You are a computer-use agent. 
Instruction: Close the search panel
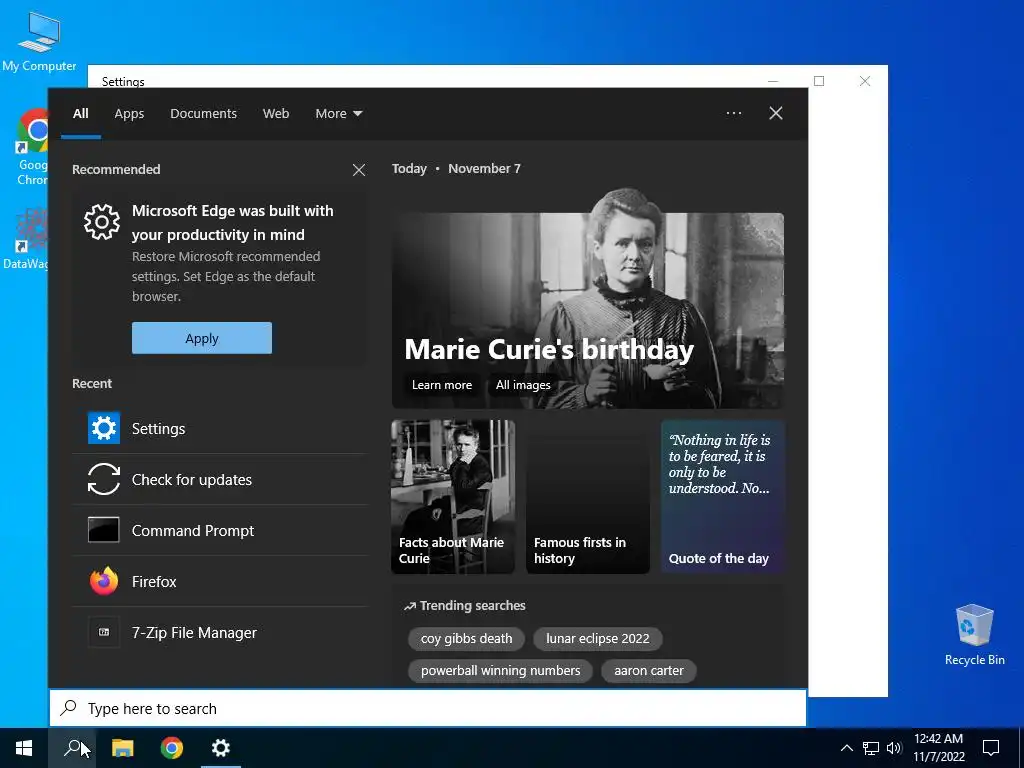pos(776,113)
